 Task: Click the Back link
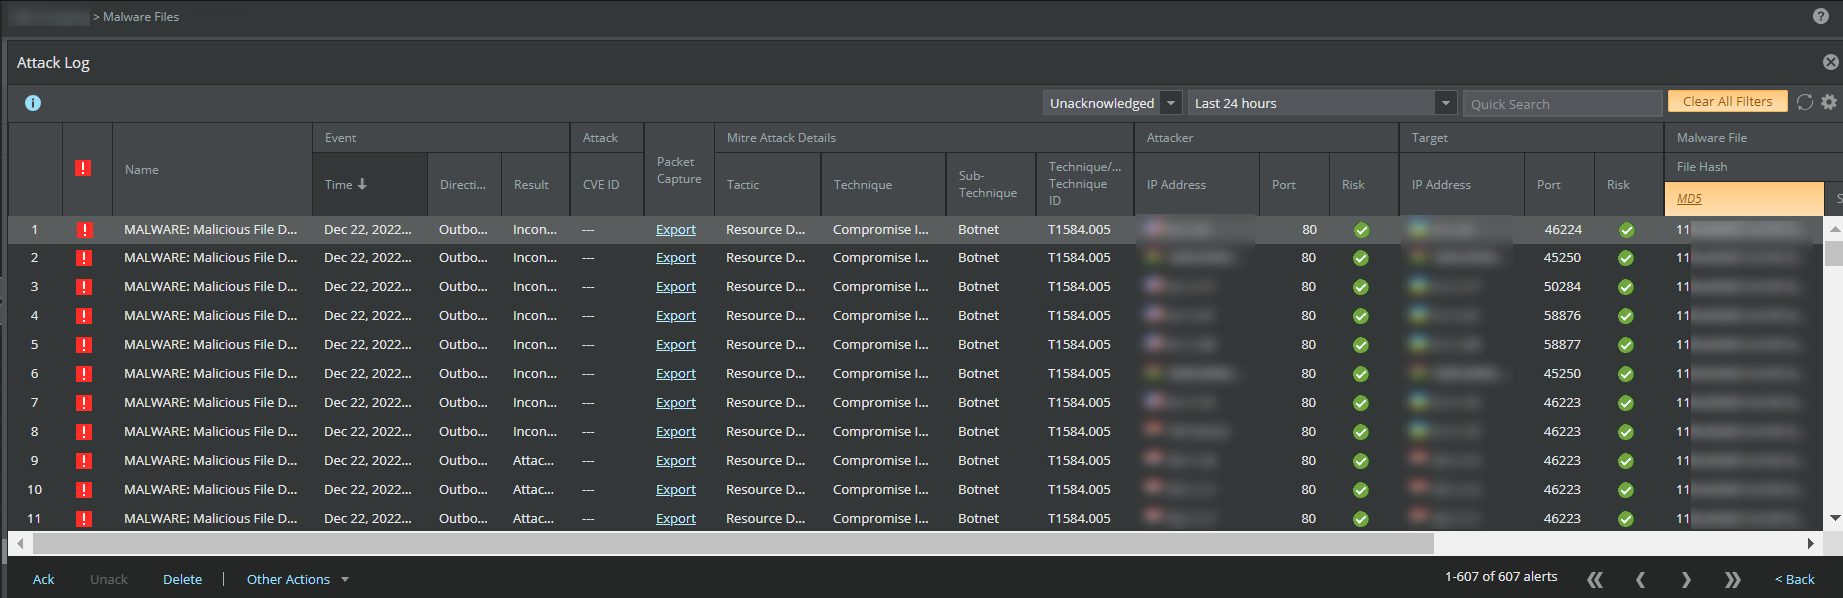[x=1794, y=579]
